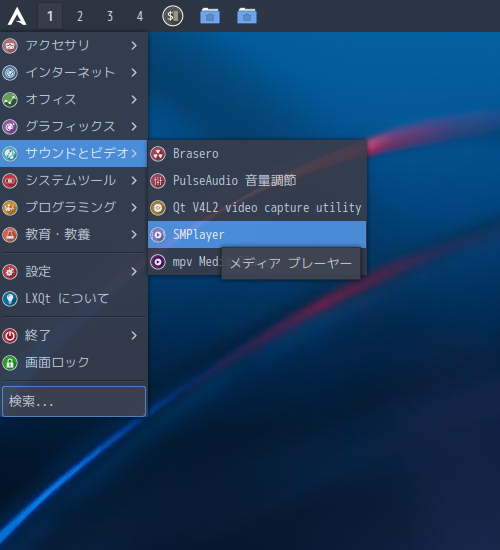
Task: Open the システムツール menu category
Action: coord(73,181)
